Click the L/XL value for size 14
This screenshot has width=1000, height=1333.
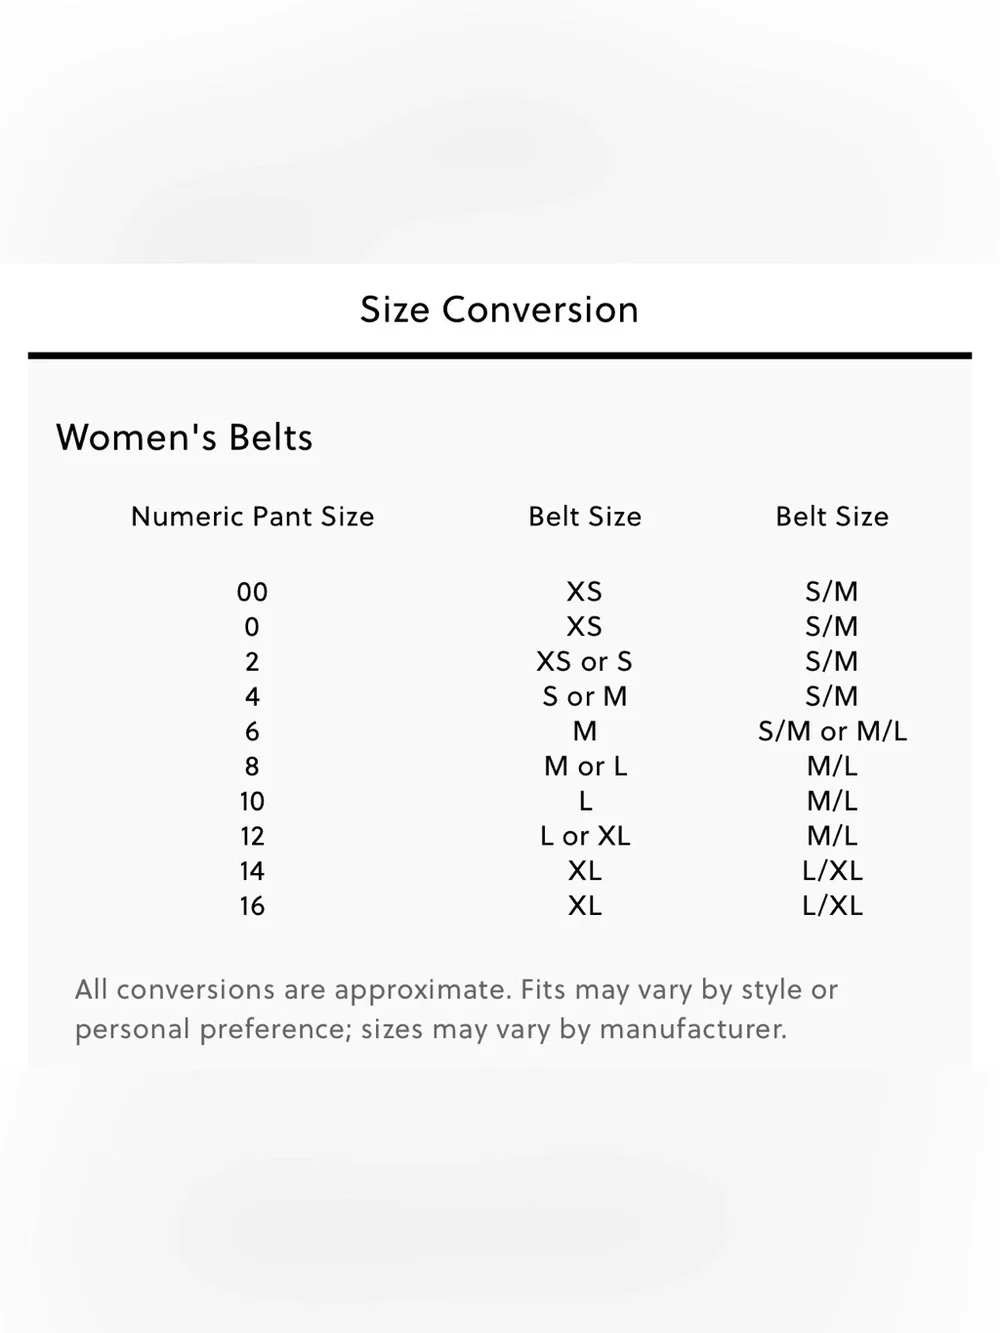(x=832, y=871)
